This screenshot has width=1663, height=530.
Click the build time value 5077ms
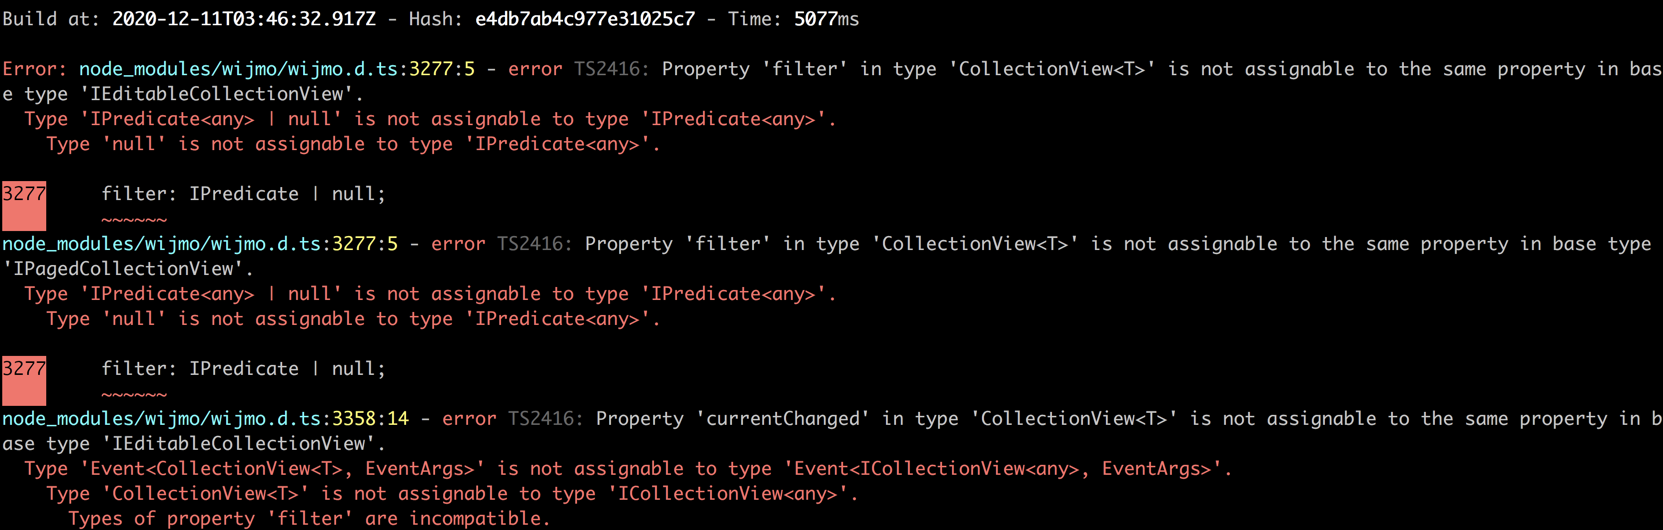[x=827, y=19]
